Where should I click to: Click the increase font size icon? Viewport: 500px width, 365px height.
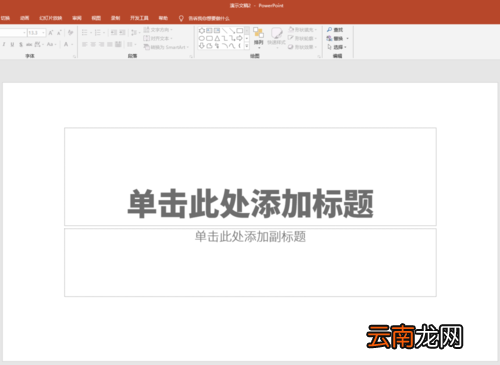pos(51,33)
